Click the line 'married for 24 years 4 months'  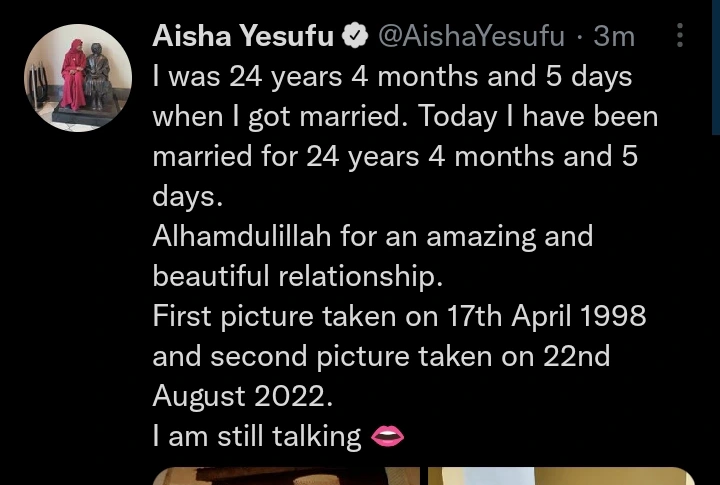[x=395, y=157]
